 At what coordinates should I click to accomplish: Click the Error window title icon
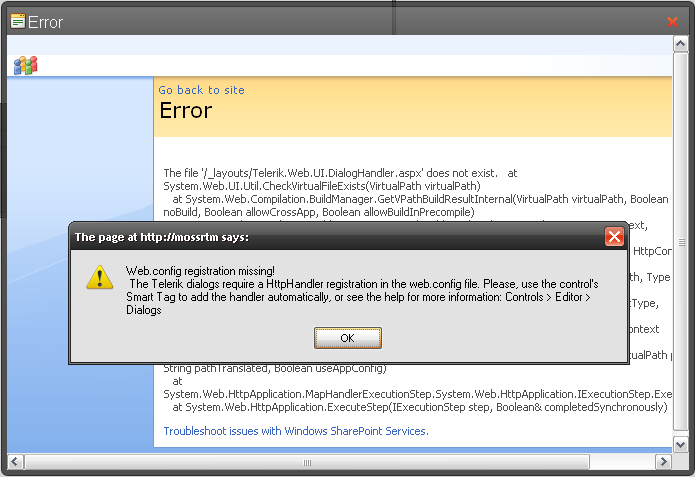(x=18, y=21)
